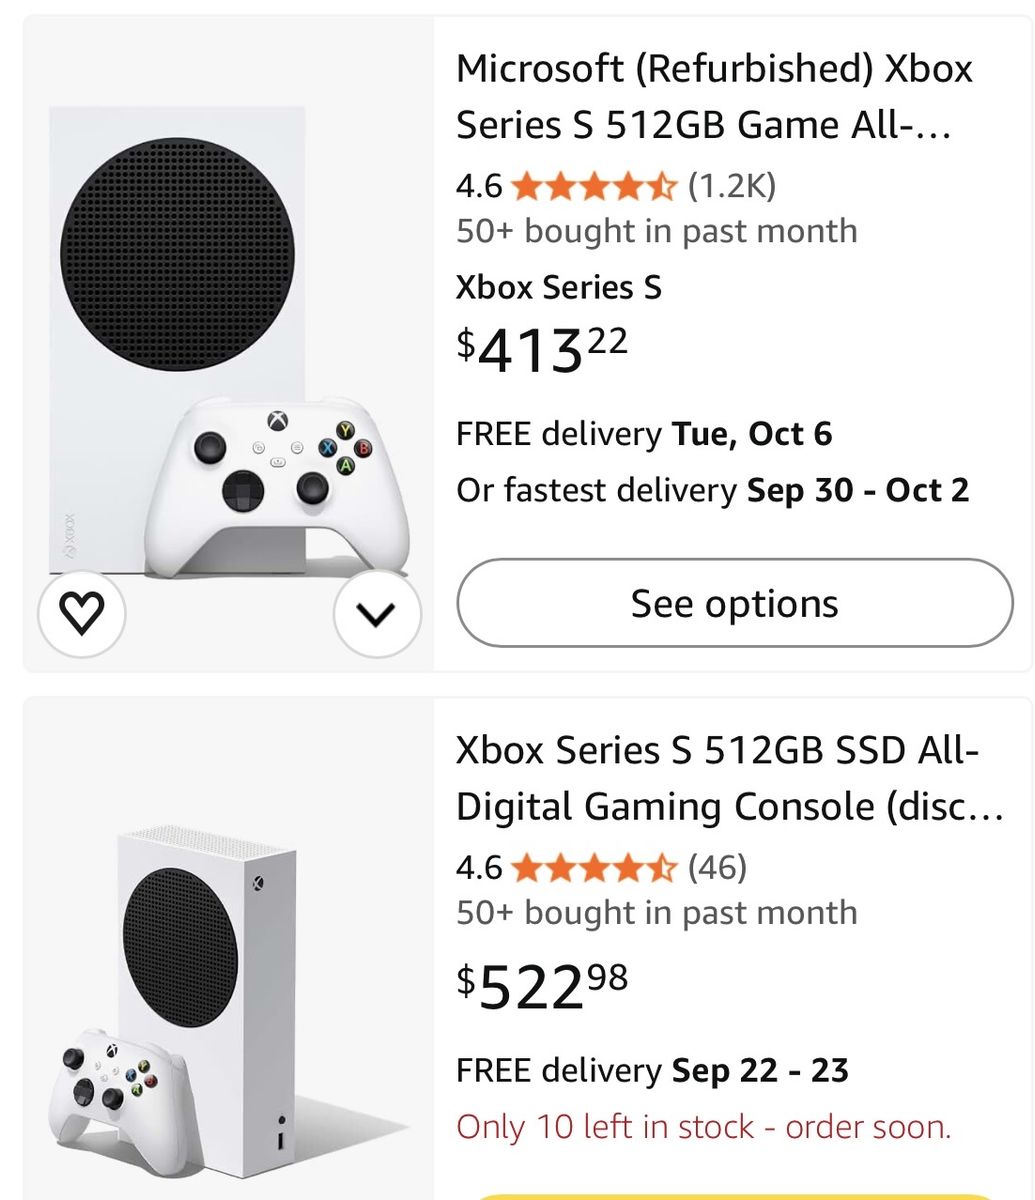Click the FREE delivery Sep 22 - 23 text

pyautogui.click(x=652, y=1070)
